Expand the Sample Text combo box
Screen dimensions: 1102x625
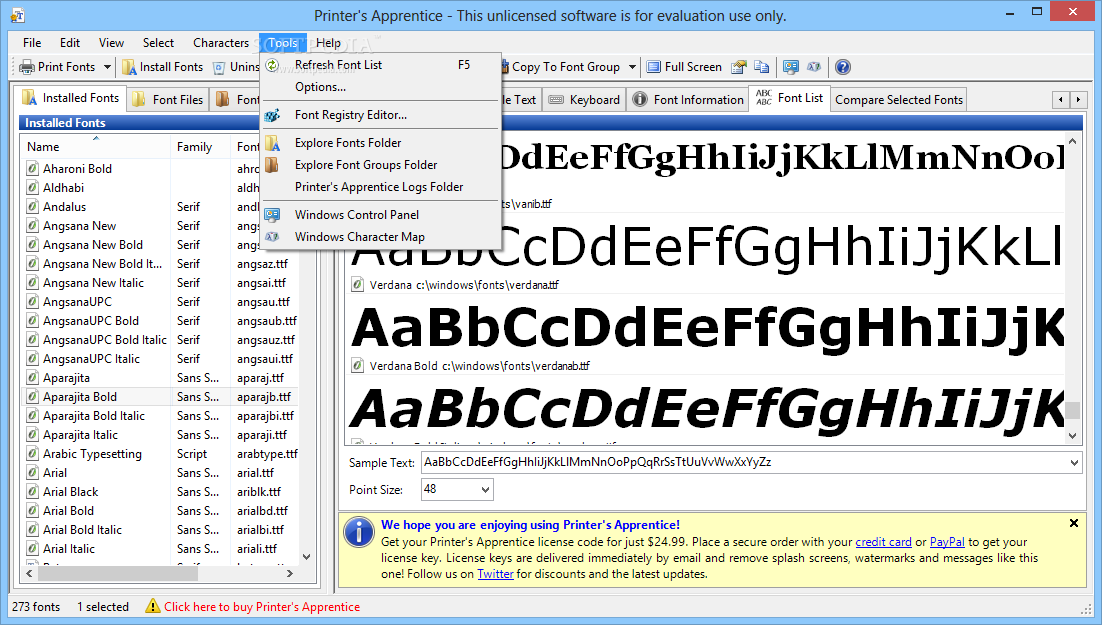pos(1074,463)
